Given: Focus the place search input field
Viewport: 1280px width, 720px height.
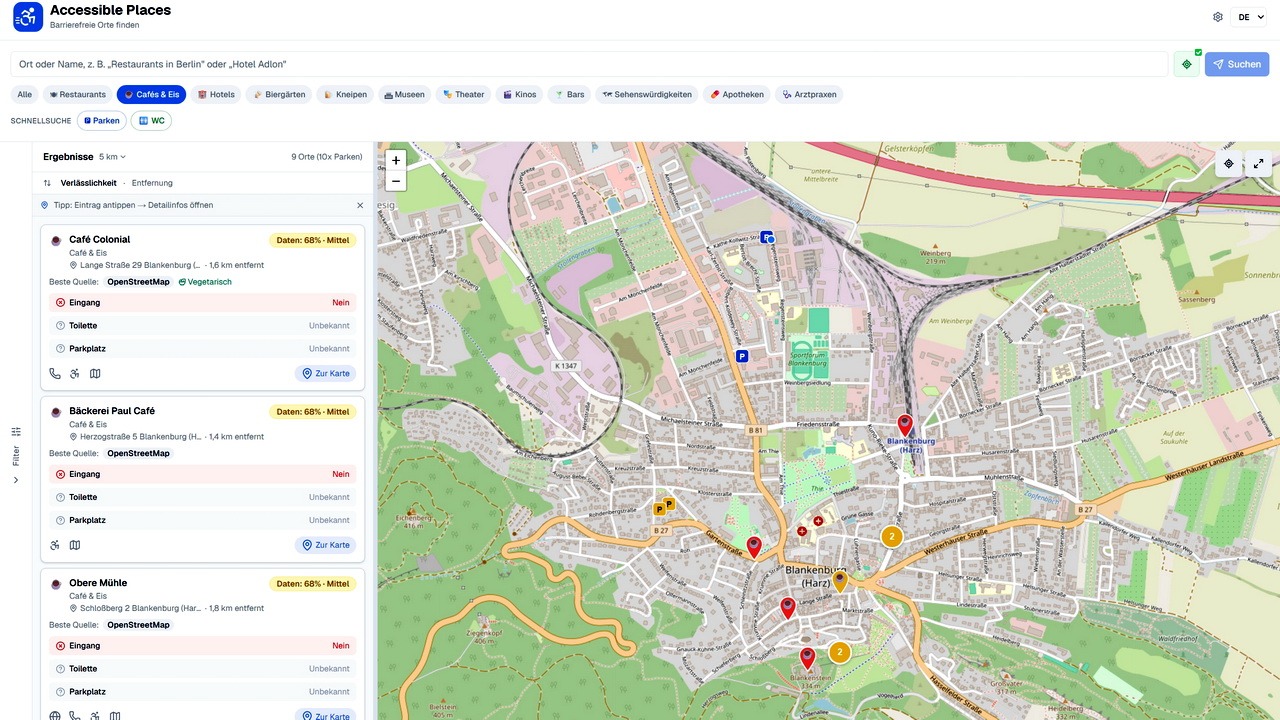Looking at the screenshot, I should (589, 64).
